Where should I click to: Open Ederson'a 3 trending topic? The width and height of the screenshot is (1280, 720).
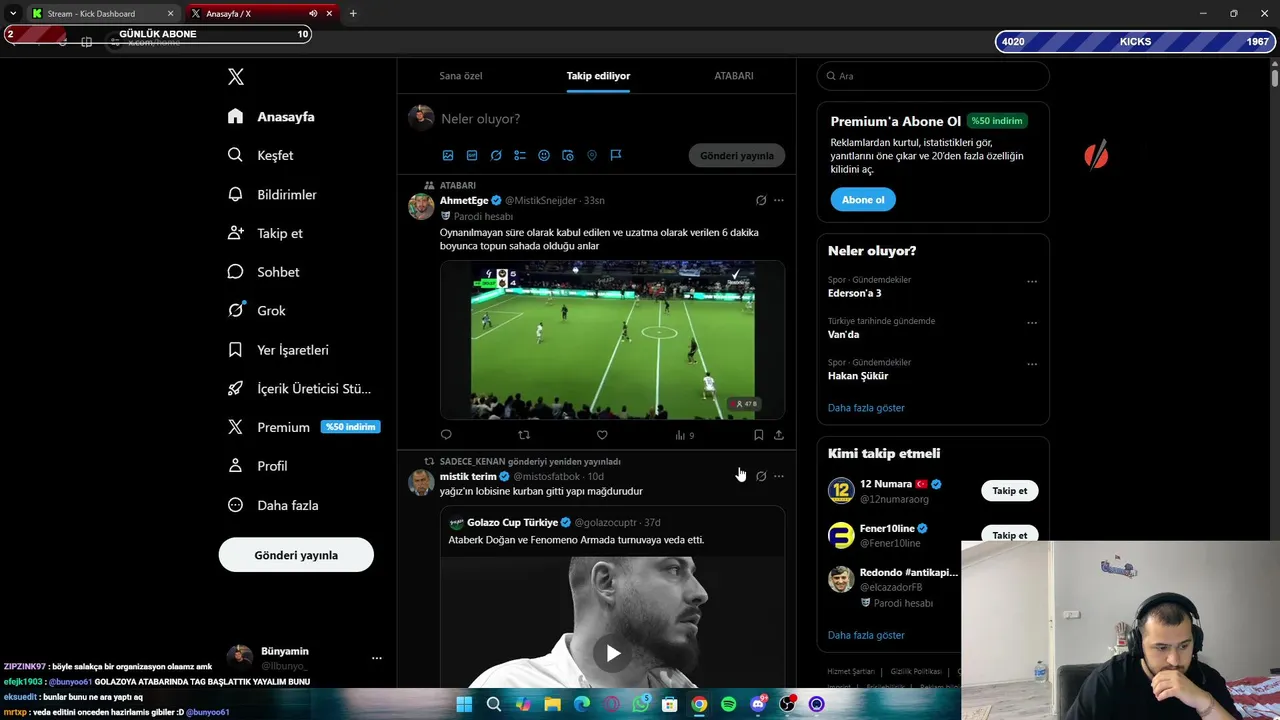(855, 293)
